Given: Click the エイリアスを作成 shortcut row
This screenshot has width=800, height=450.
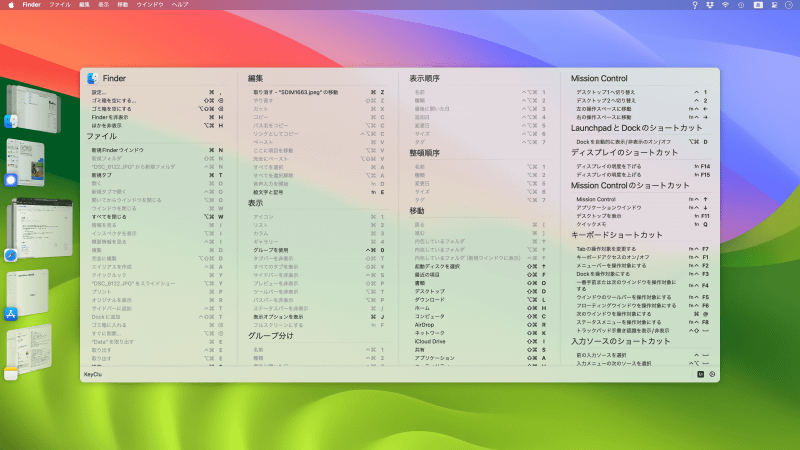Looking at the screenshot, I should (157, 267).
